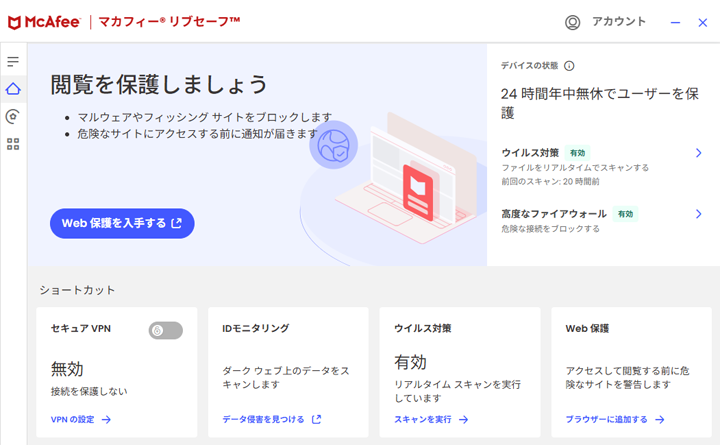Go to the Home icon in sidebar
This screenshot has height=445, width=720.
pos(13,89)
